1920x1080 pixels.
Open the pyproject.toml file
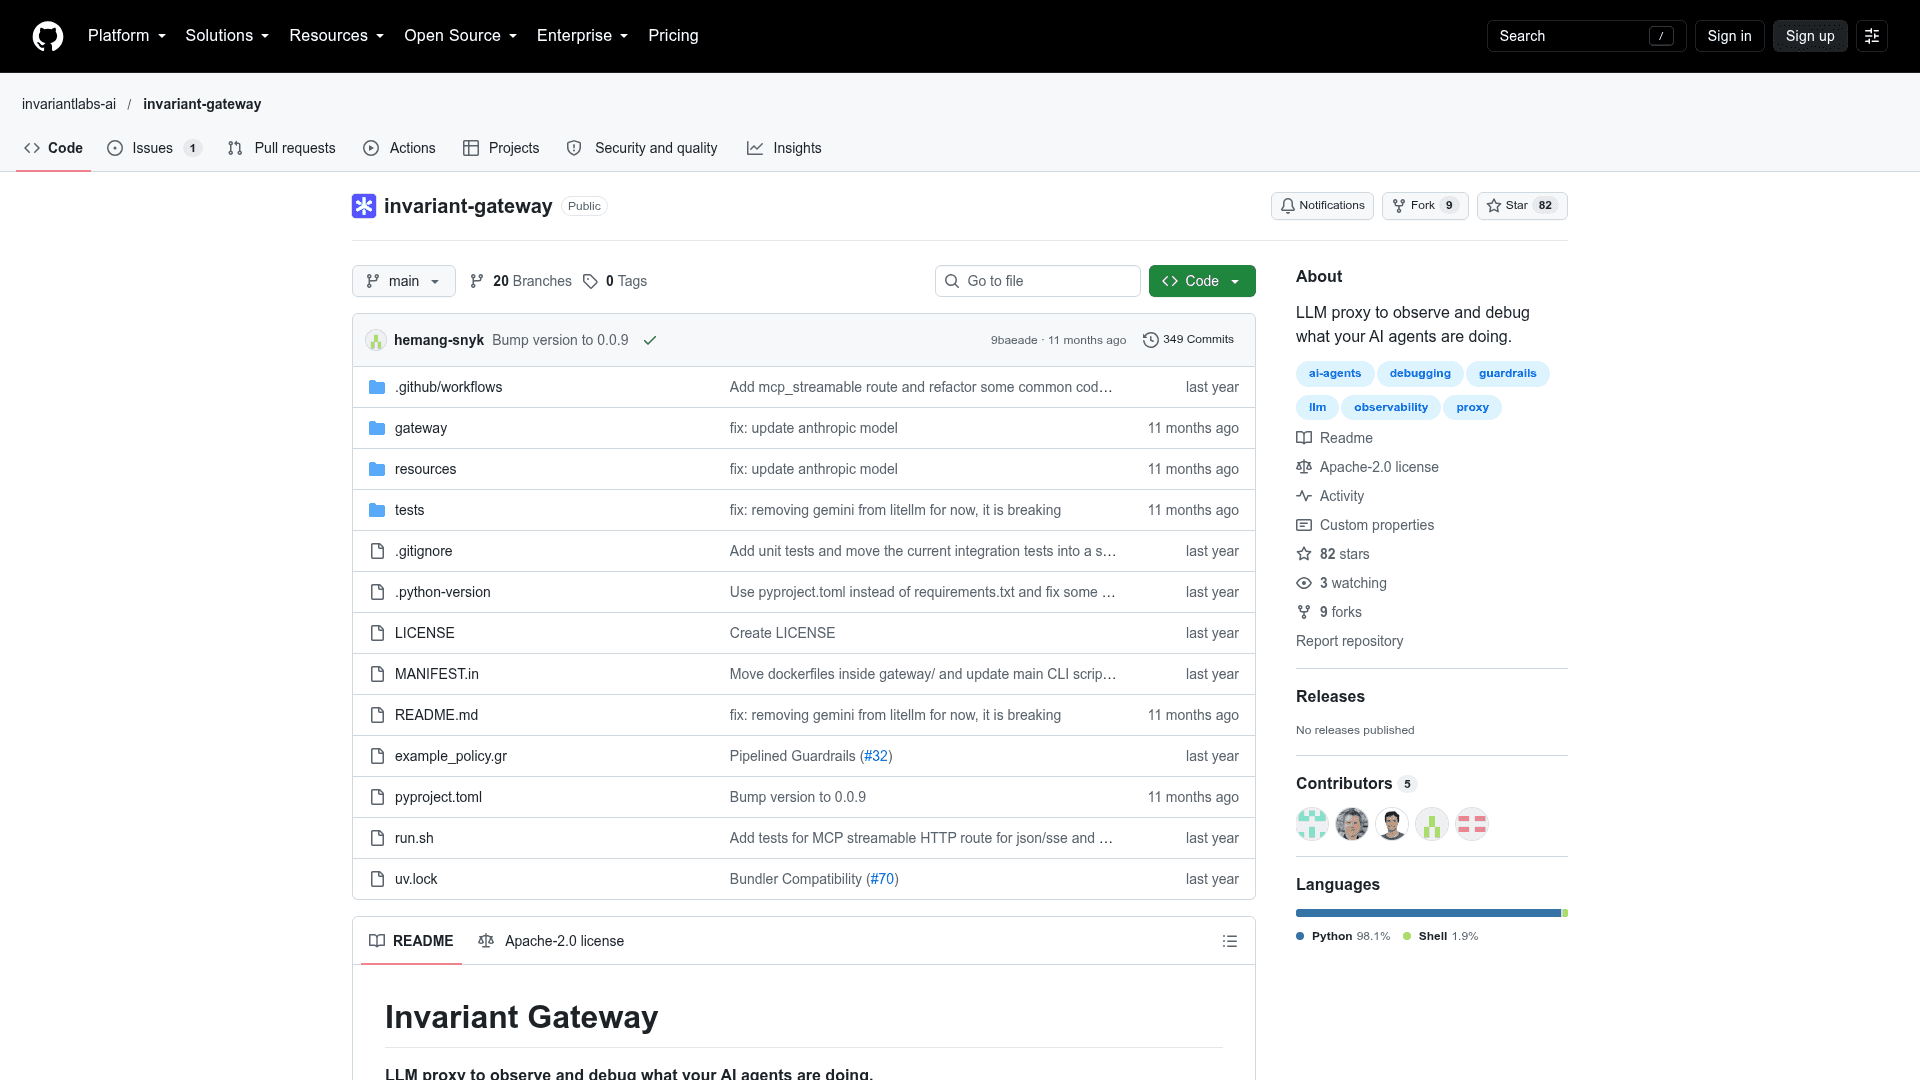438,797
